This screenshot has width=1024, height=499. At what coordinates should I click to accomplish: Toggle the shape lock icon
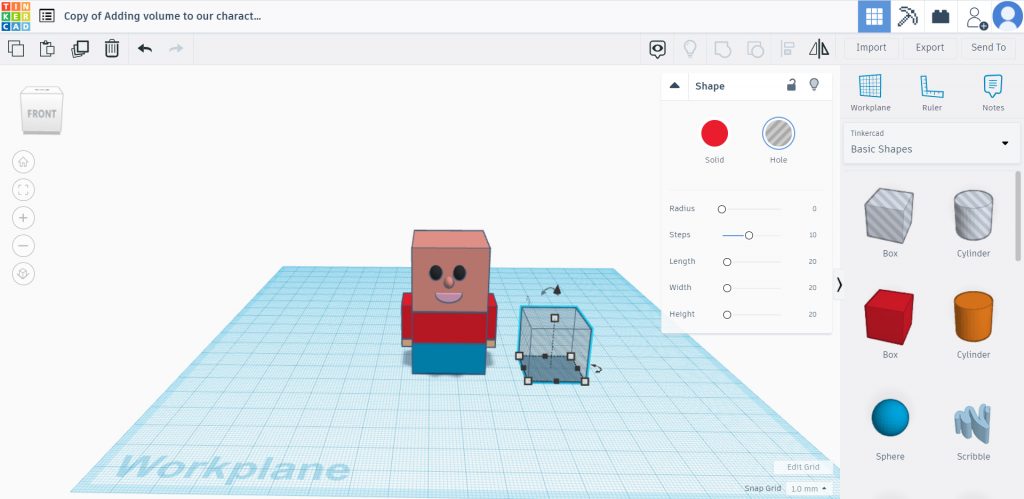[x=791, y=85]
